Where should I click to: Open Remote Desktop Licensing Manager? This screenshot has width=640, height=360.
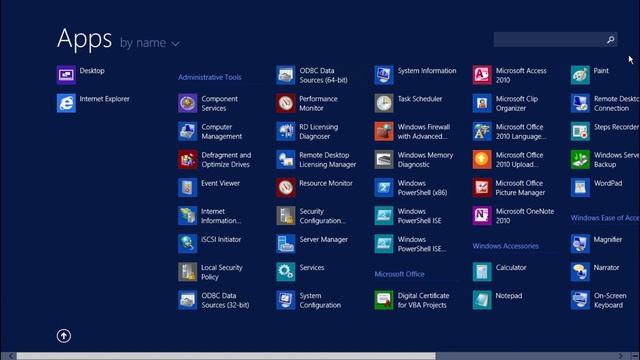[x=316, y=159]
